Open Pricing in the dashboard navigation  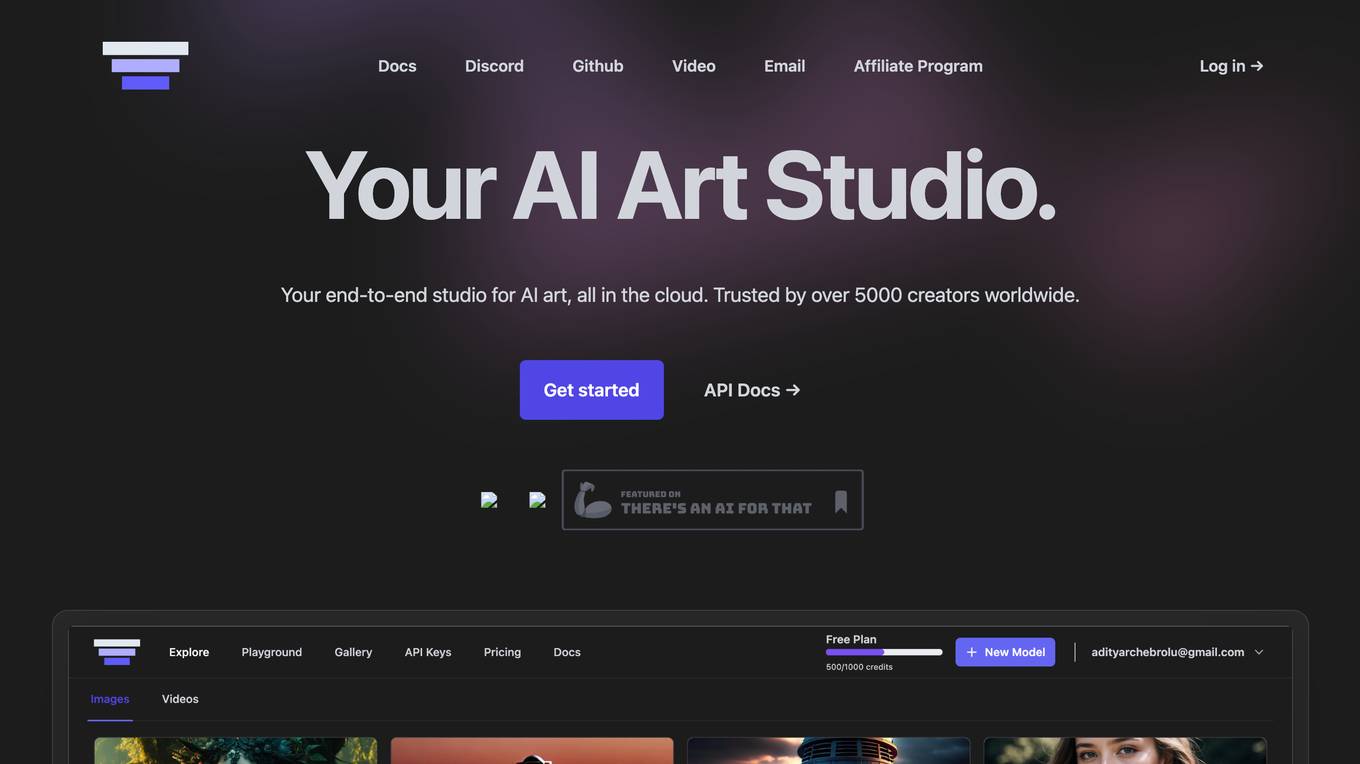502,651
